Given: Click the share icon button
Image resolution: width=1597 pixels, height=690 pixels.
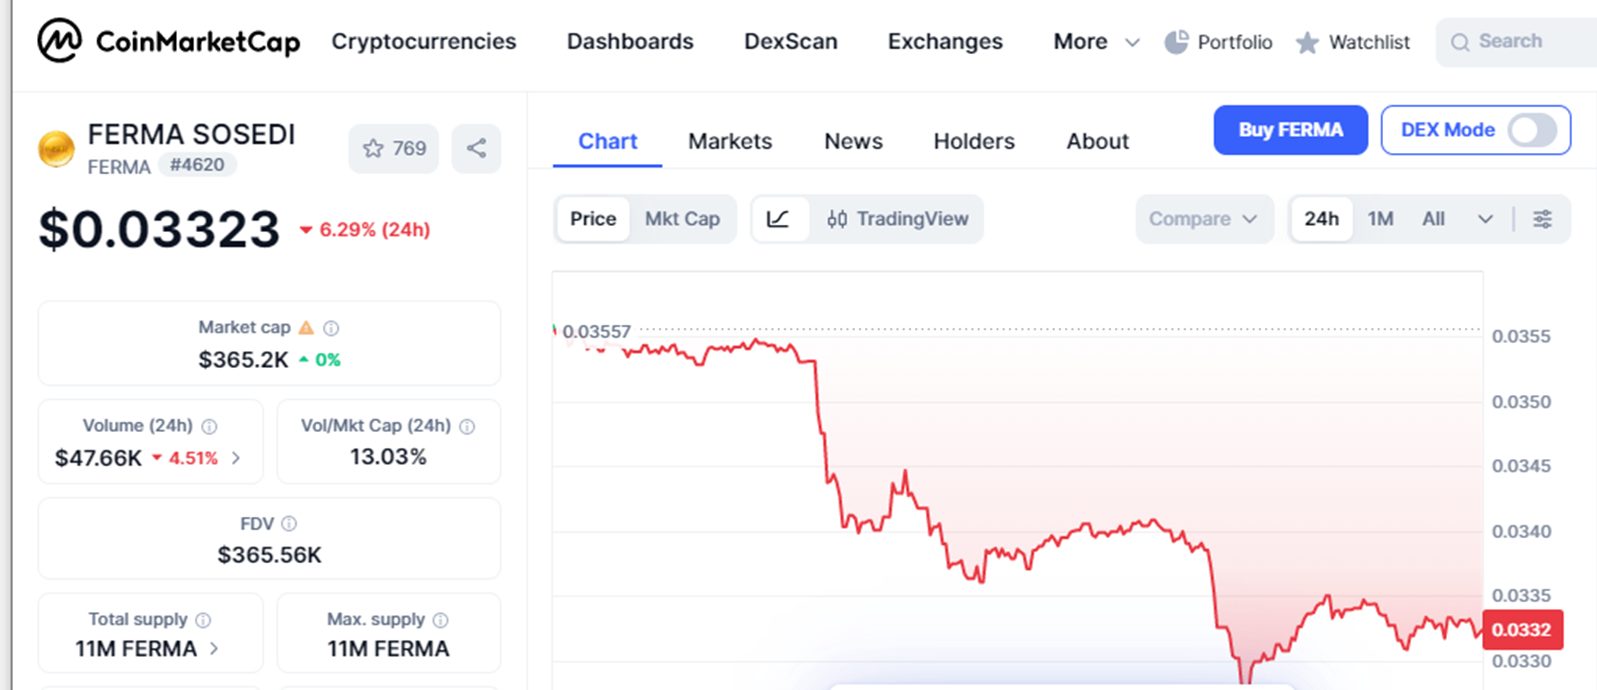Looking at the screenshot, I should (x=476, y=148).
